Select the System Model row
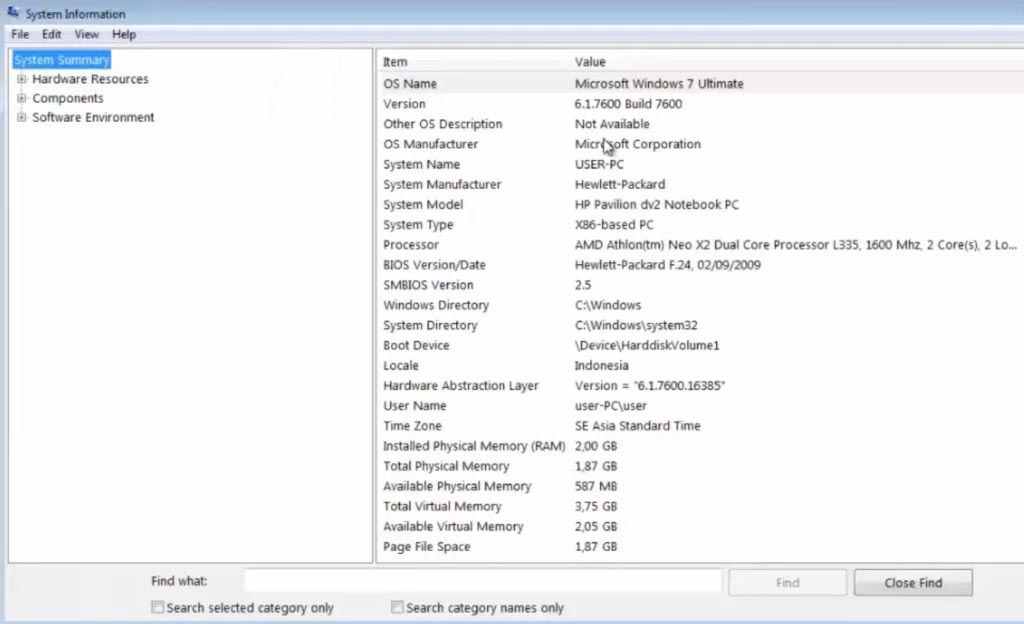Screen dimensions: 1024x624 click(x=700, y=204)
